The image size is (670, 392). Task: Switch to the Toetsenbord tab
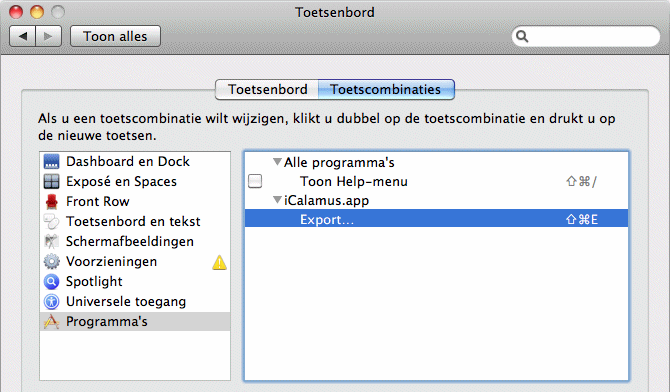(267, 89)
